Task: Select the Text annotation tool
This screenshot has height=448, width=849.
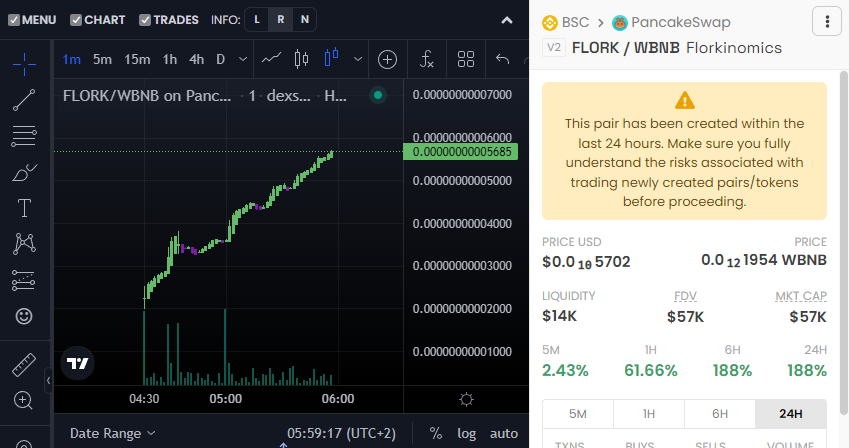Action: [24, 208]
